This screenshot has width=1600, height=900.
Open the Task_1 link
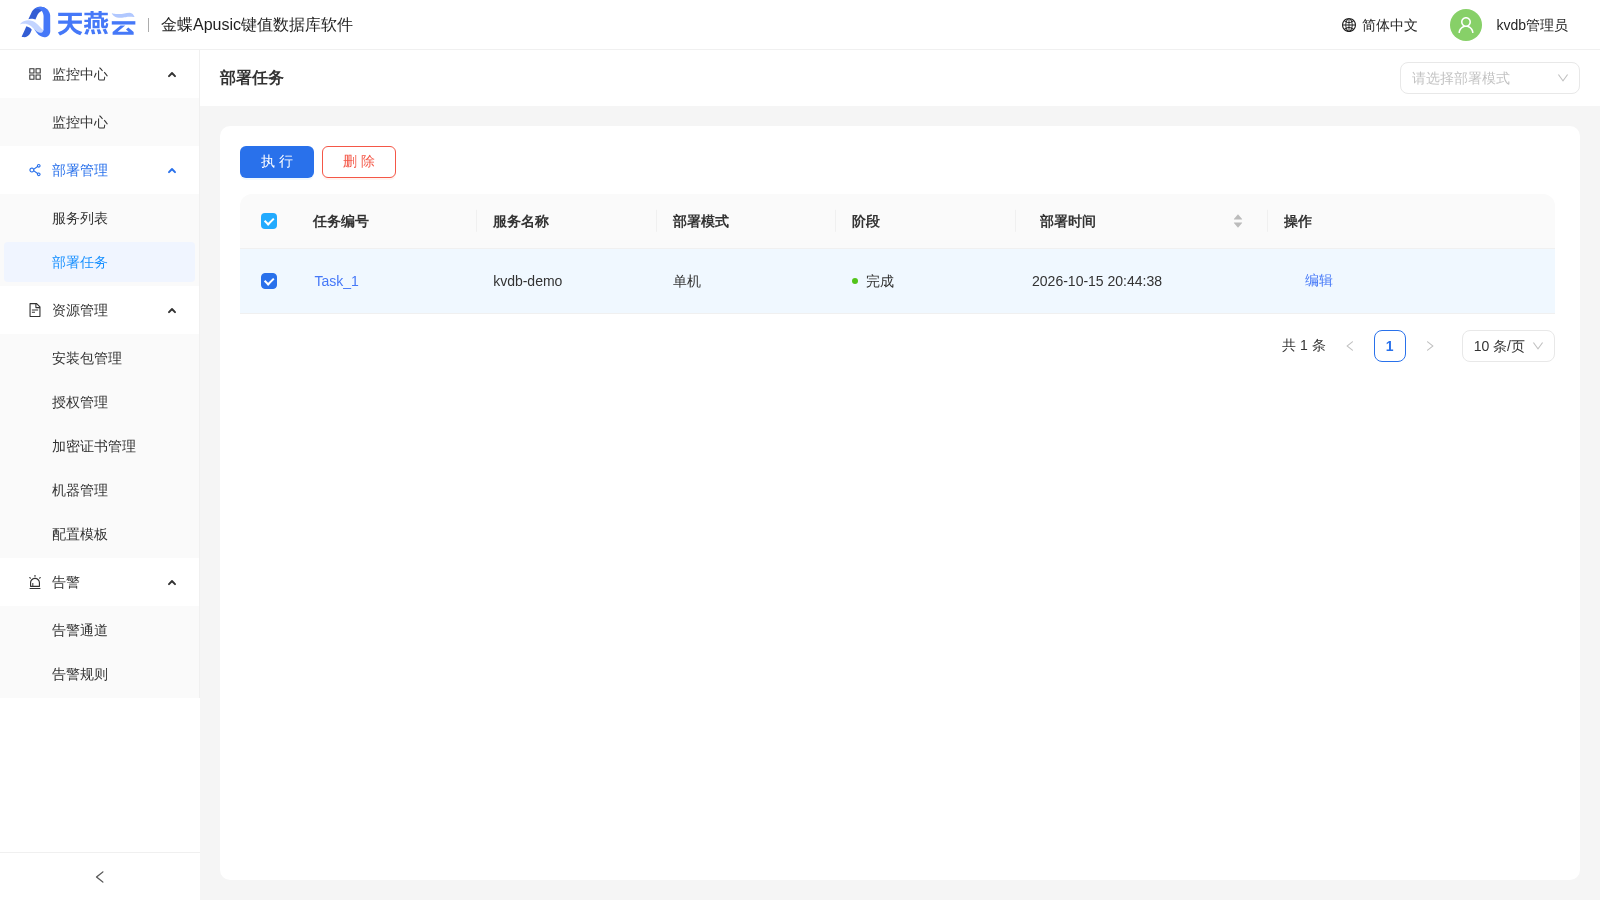[x=336, y=281]
